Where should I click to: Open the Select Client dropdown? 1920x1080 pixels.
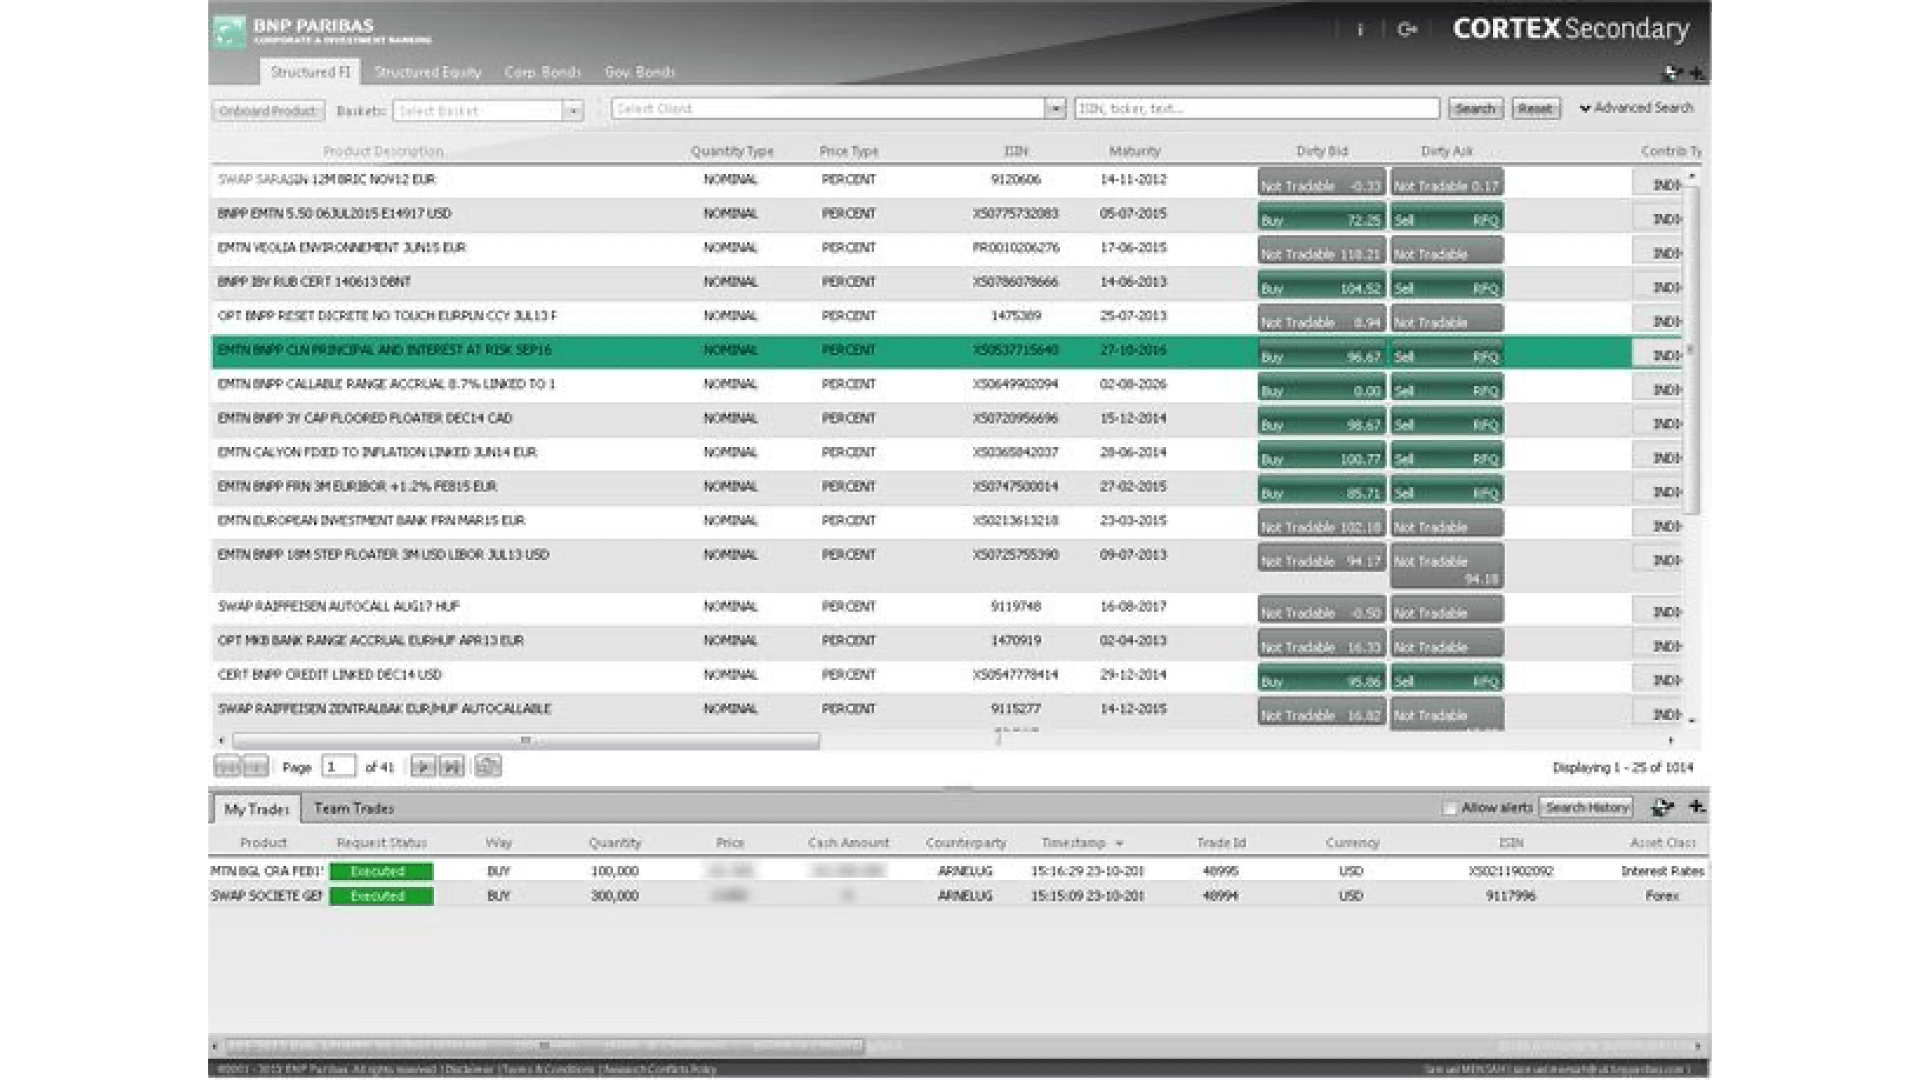tap(1056, 107)
